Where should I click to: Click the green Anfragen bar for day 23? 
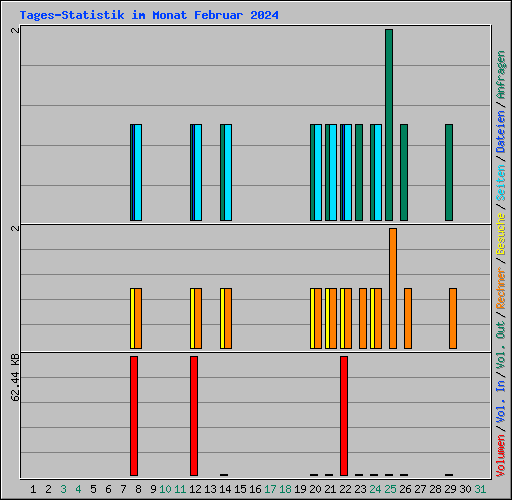coord(359,173)
